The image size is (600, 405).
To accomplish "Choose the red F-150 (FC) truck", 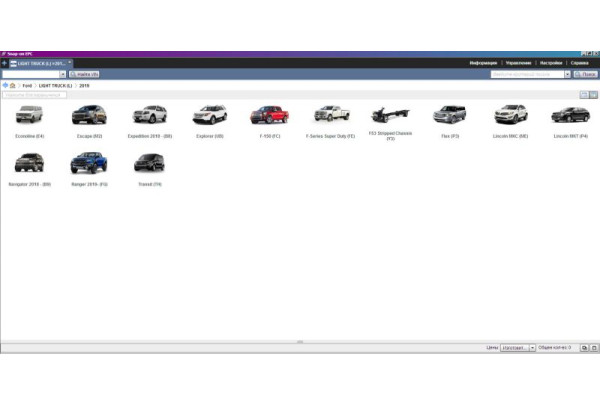I will tap(269, 115).
